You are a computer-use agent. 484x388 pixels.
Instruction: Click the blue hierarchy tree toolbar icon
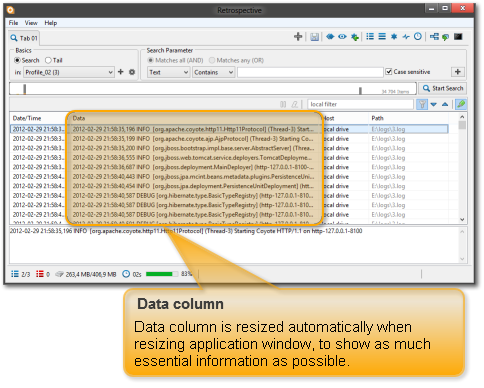pos(434,36)
